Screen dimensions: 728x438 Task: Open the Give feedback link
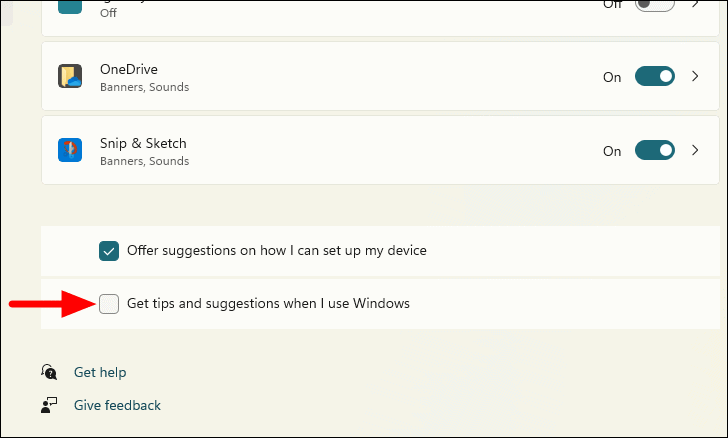pyautogui.click(x=117, y=405)
